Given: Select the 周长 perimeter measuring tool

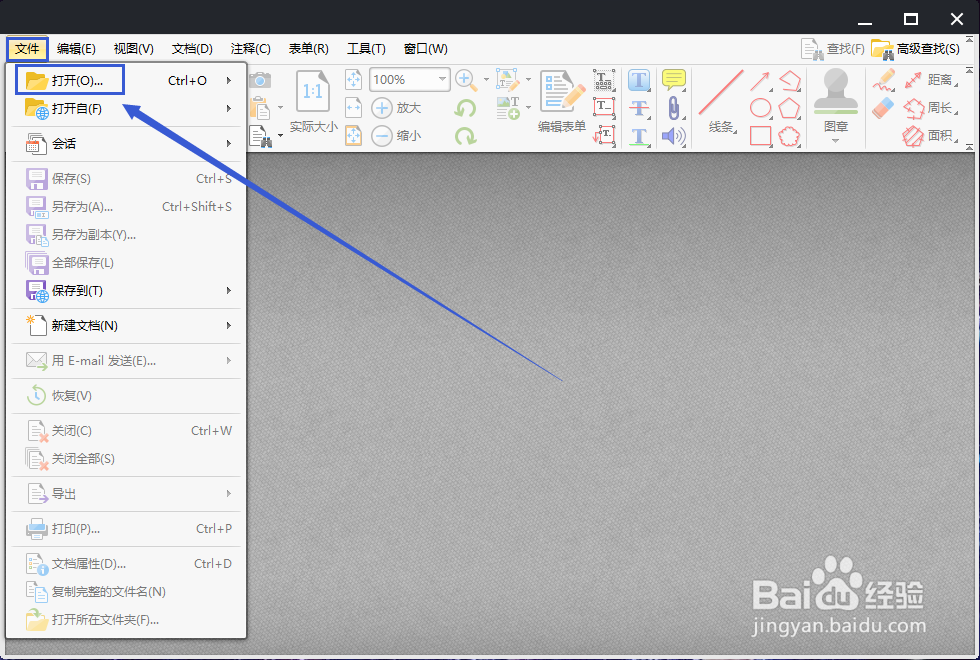Looking at the screenshot, I should click(931, 108).
